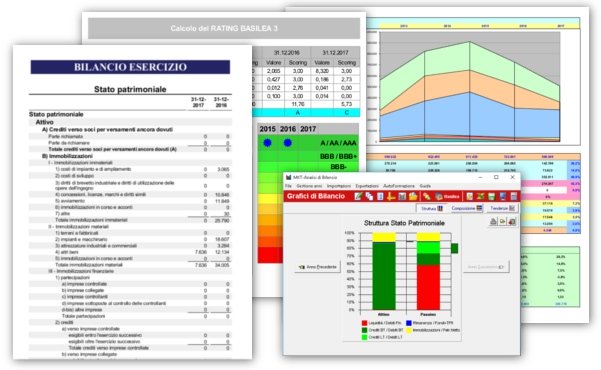
Task: Click the cyan C rating cell for 2017
Action: pos(347,112)
